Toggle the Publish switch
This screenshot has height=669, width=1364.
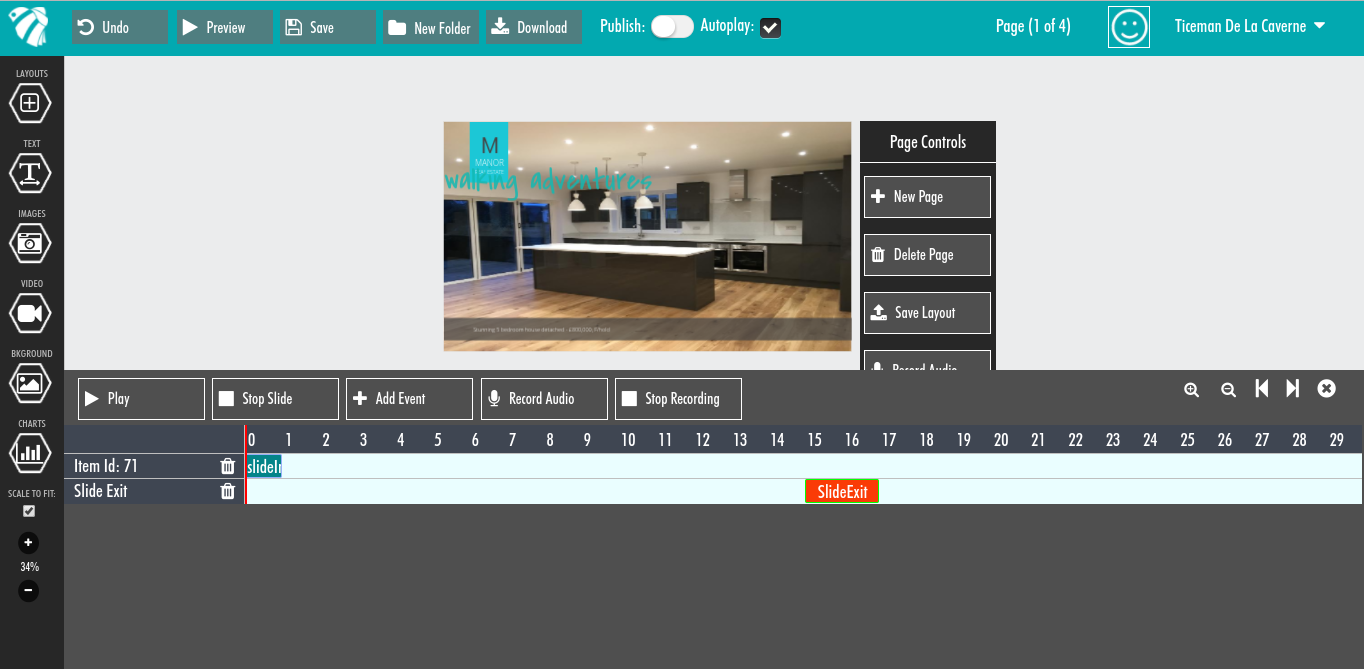coord(672,27)
